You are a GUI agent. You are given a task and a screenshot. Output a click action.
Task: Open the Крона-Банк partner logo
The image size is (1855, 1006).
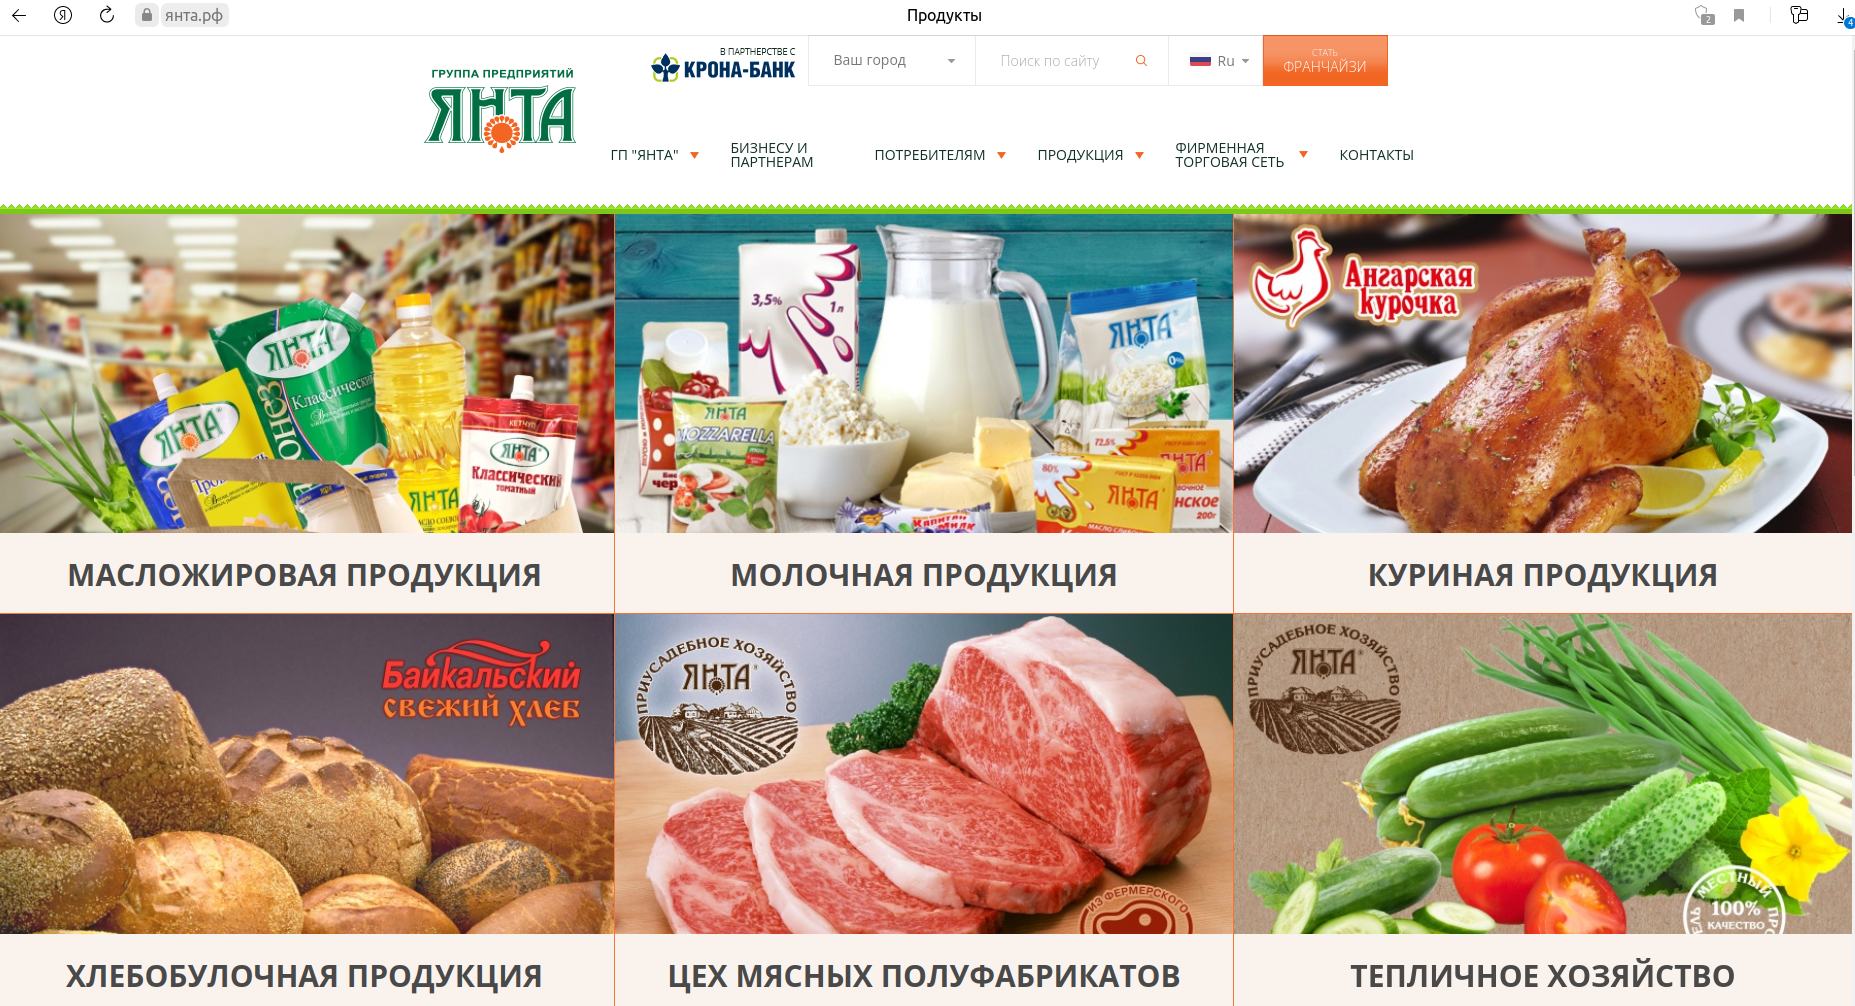[723, 65]
